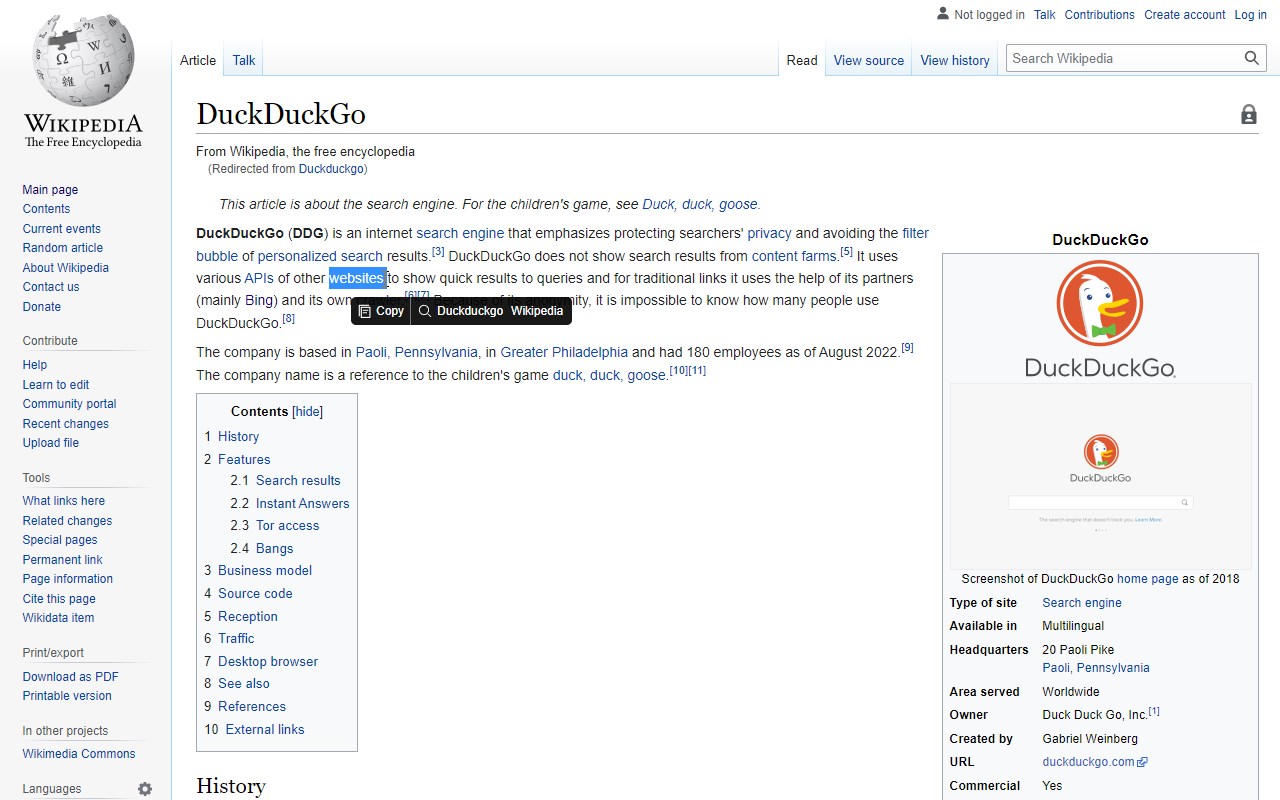Search Duckduckgo Wikipedia from selection popup
1280x800 pixels.
[x=491, y=311]
